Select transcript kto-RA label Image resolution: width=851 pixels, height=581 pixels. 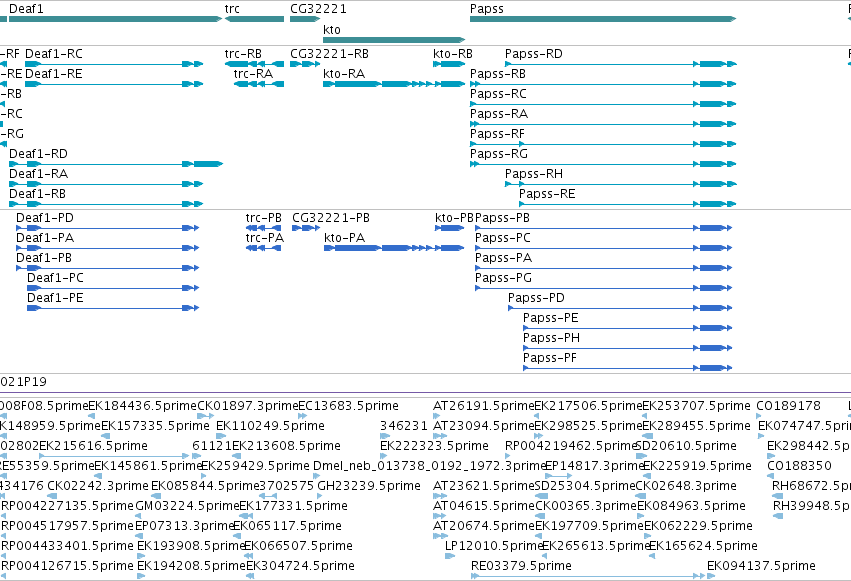coord(344,74)
